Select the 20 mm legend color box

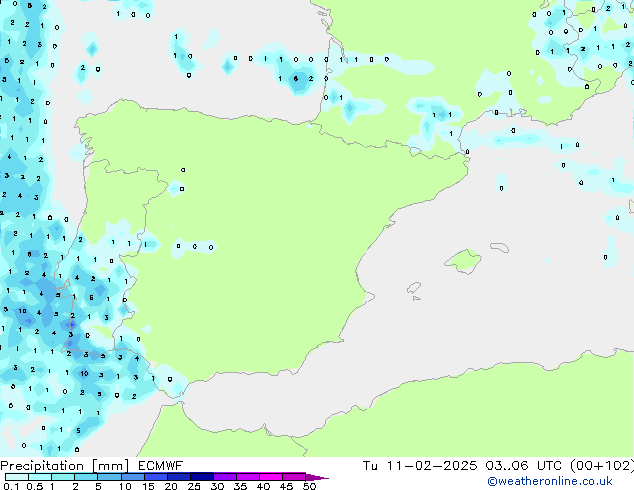click(178, 477)
